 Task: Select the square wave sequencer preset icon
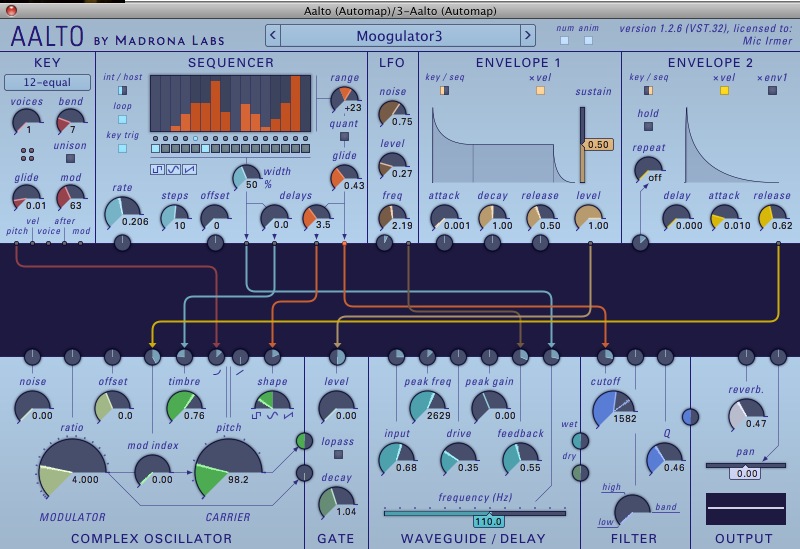coord(157,169)
